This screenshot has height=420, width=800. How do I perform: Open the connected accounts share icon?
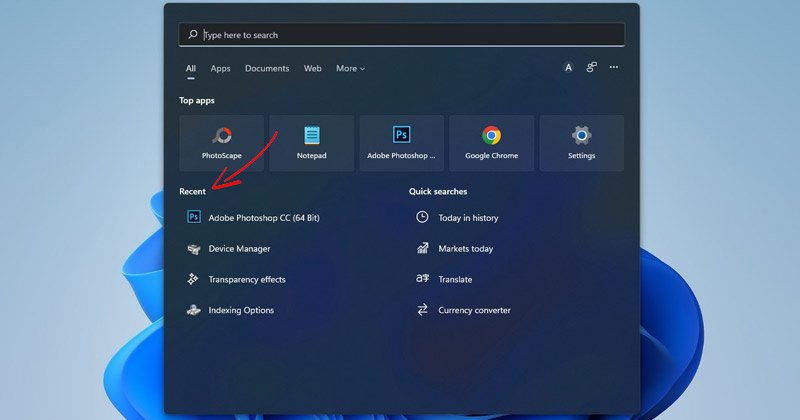(591, 67)
